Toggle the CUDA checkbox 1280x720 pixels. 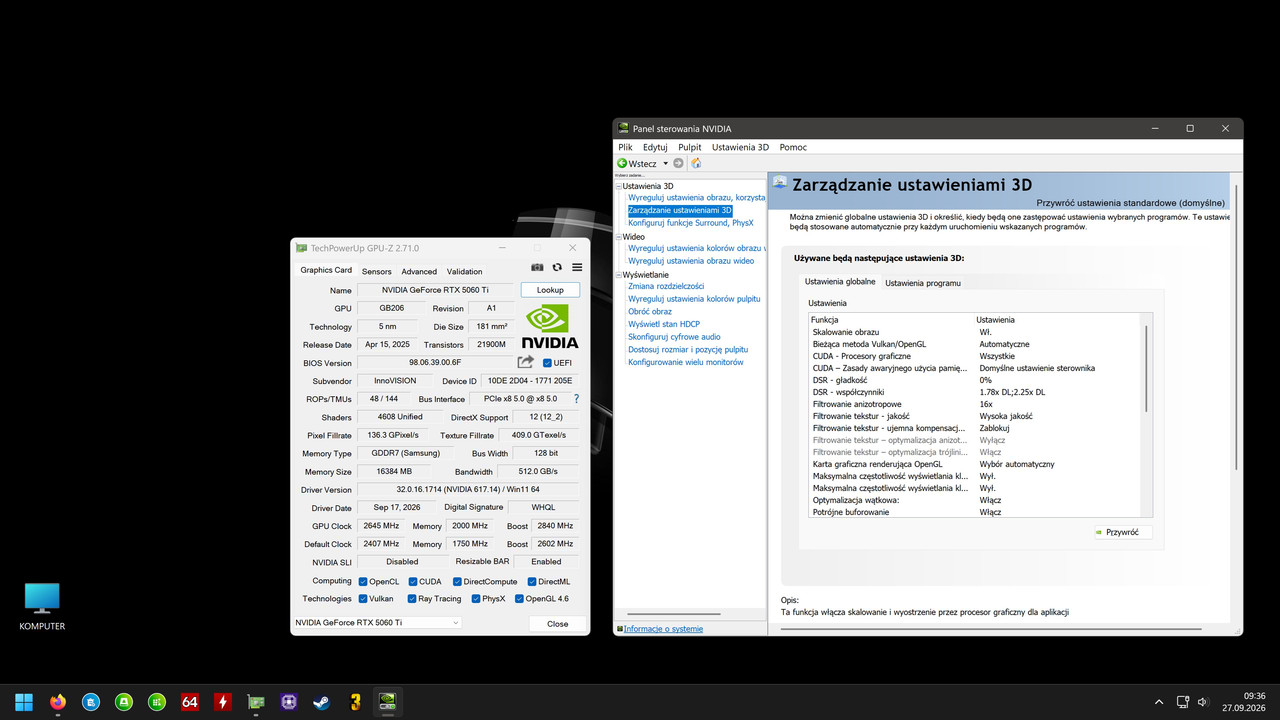[x=413, y=581]
